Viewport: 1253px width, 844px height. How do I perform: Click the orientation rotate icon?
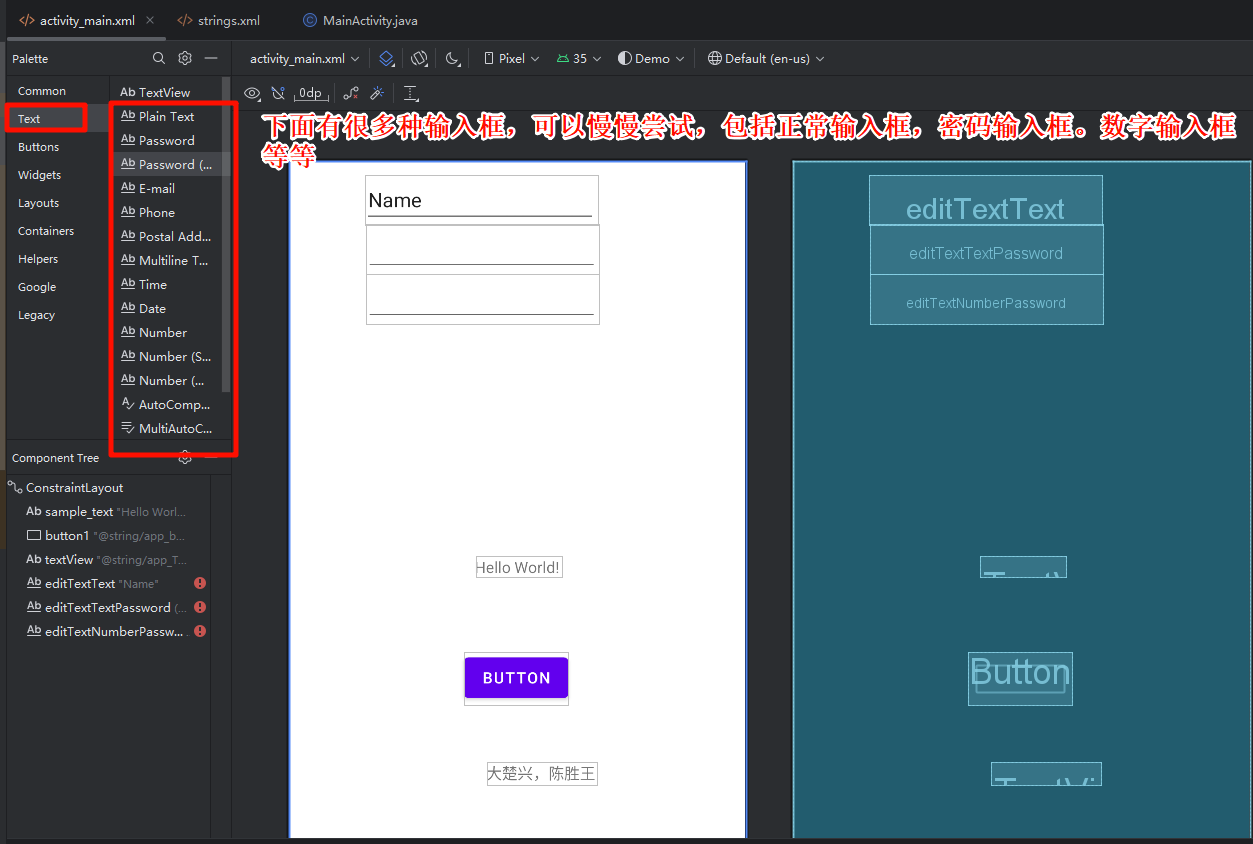point(420,59)
